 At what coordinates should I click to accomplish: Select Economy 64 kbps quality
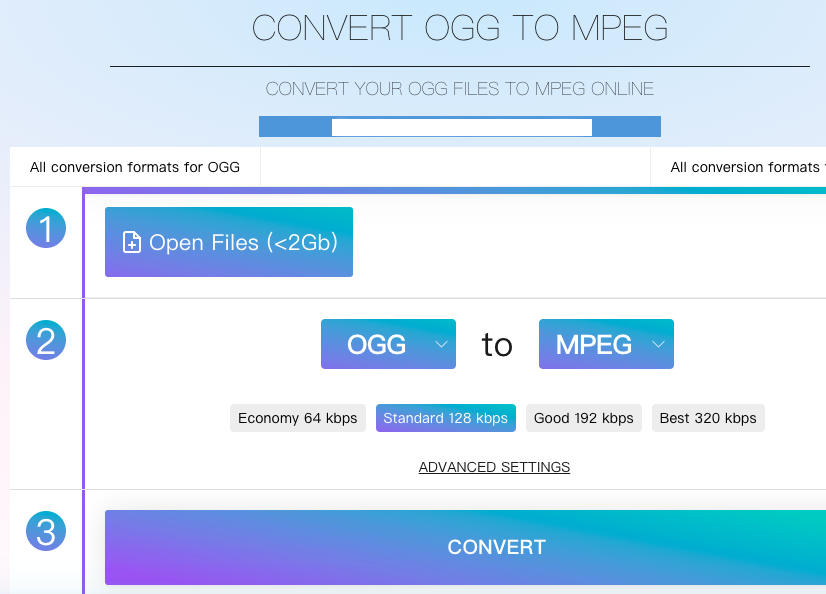click(x=298, y=418)
